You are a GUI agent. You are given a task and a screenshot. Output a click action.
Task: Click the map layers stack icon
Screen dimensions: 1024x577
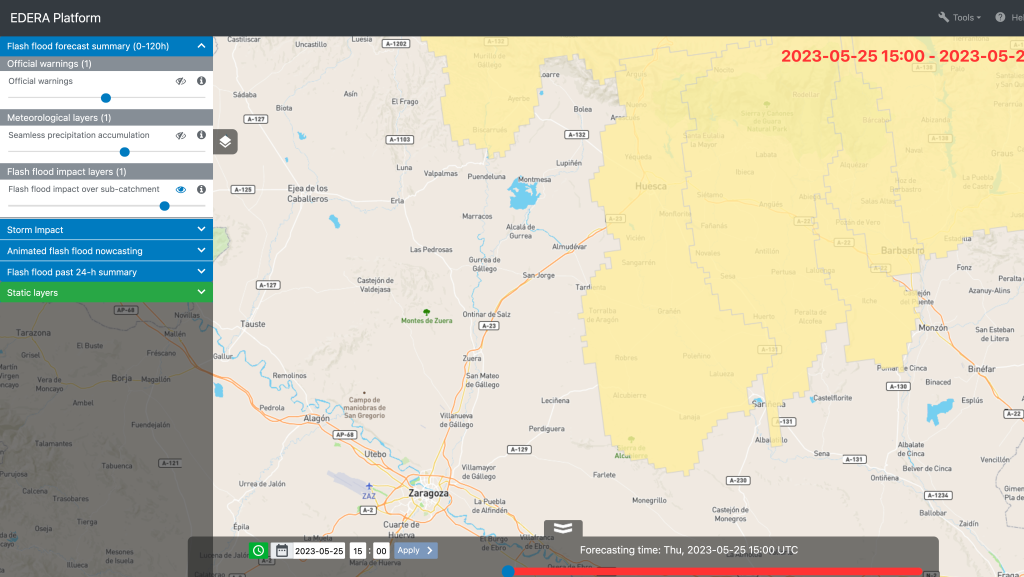[x=225, y=142]
